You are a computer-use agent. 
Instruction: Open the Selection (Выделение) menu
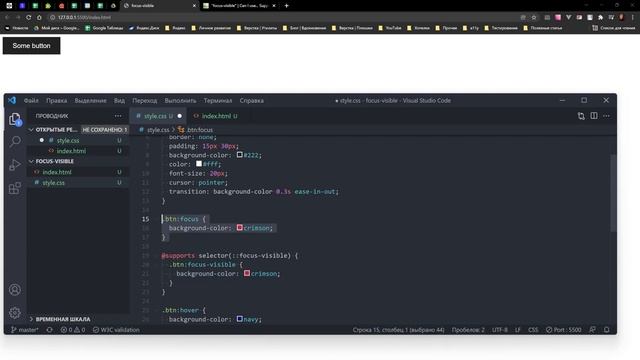tap(90, 100)
